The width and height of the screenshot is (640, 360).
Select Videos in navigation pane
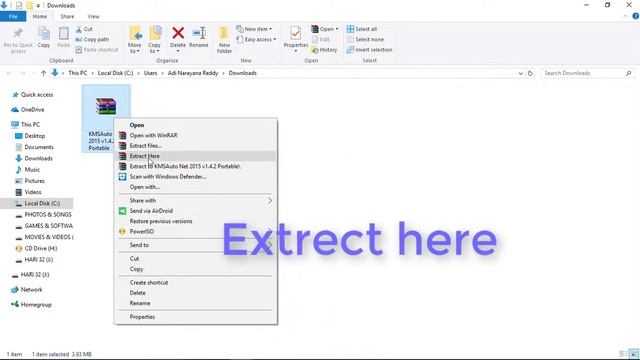[28, 192]
